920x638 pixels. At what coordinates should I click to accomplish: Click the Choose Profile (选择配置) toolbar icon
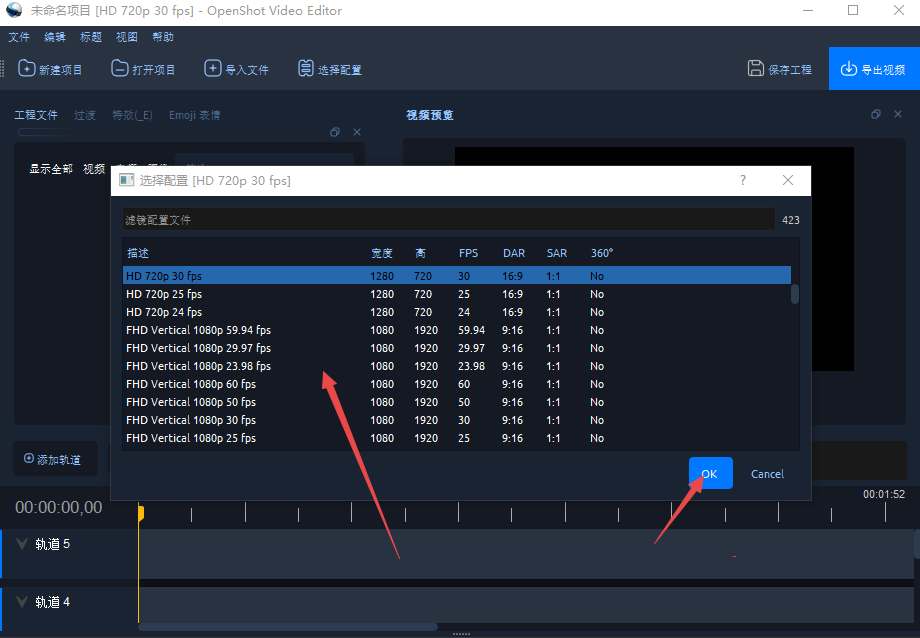point(306,69)
